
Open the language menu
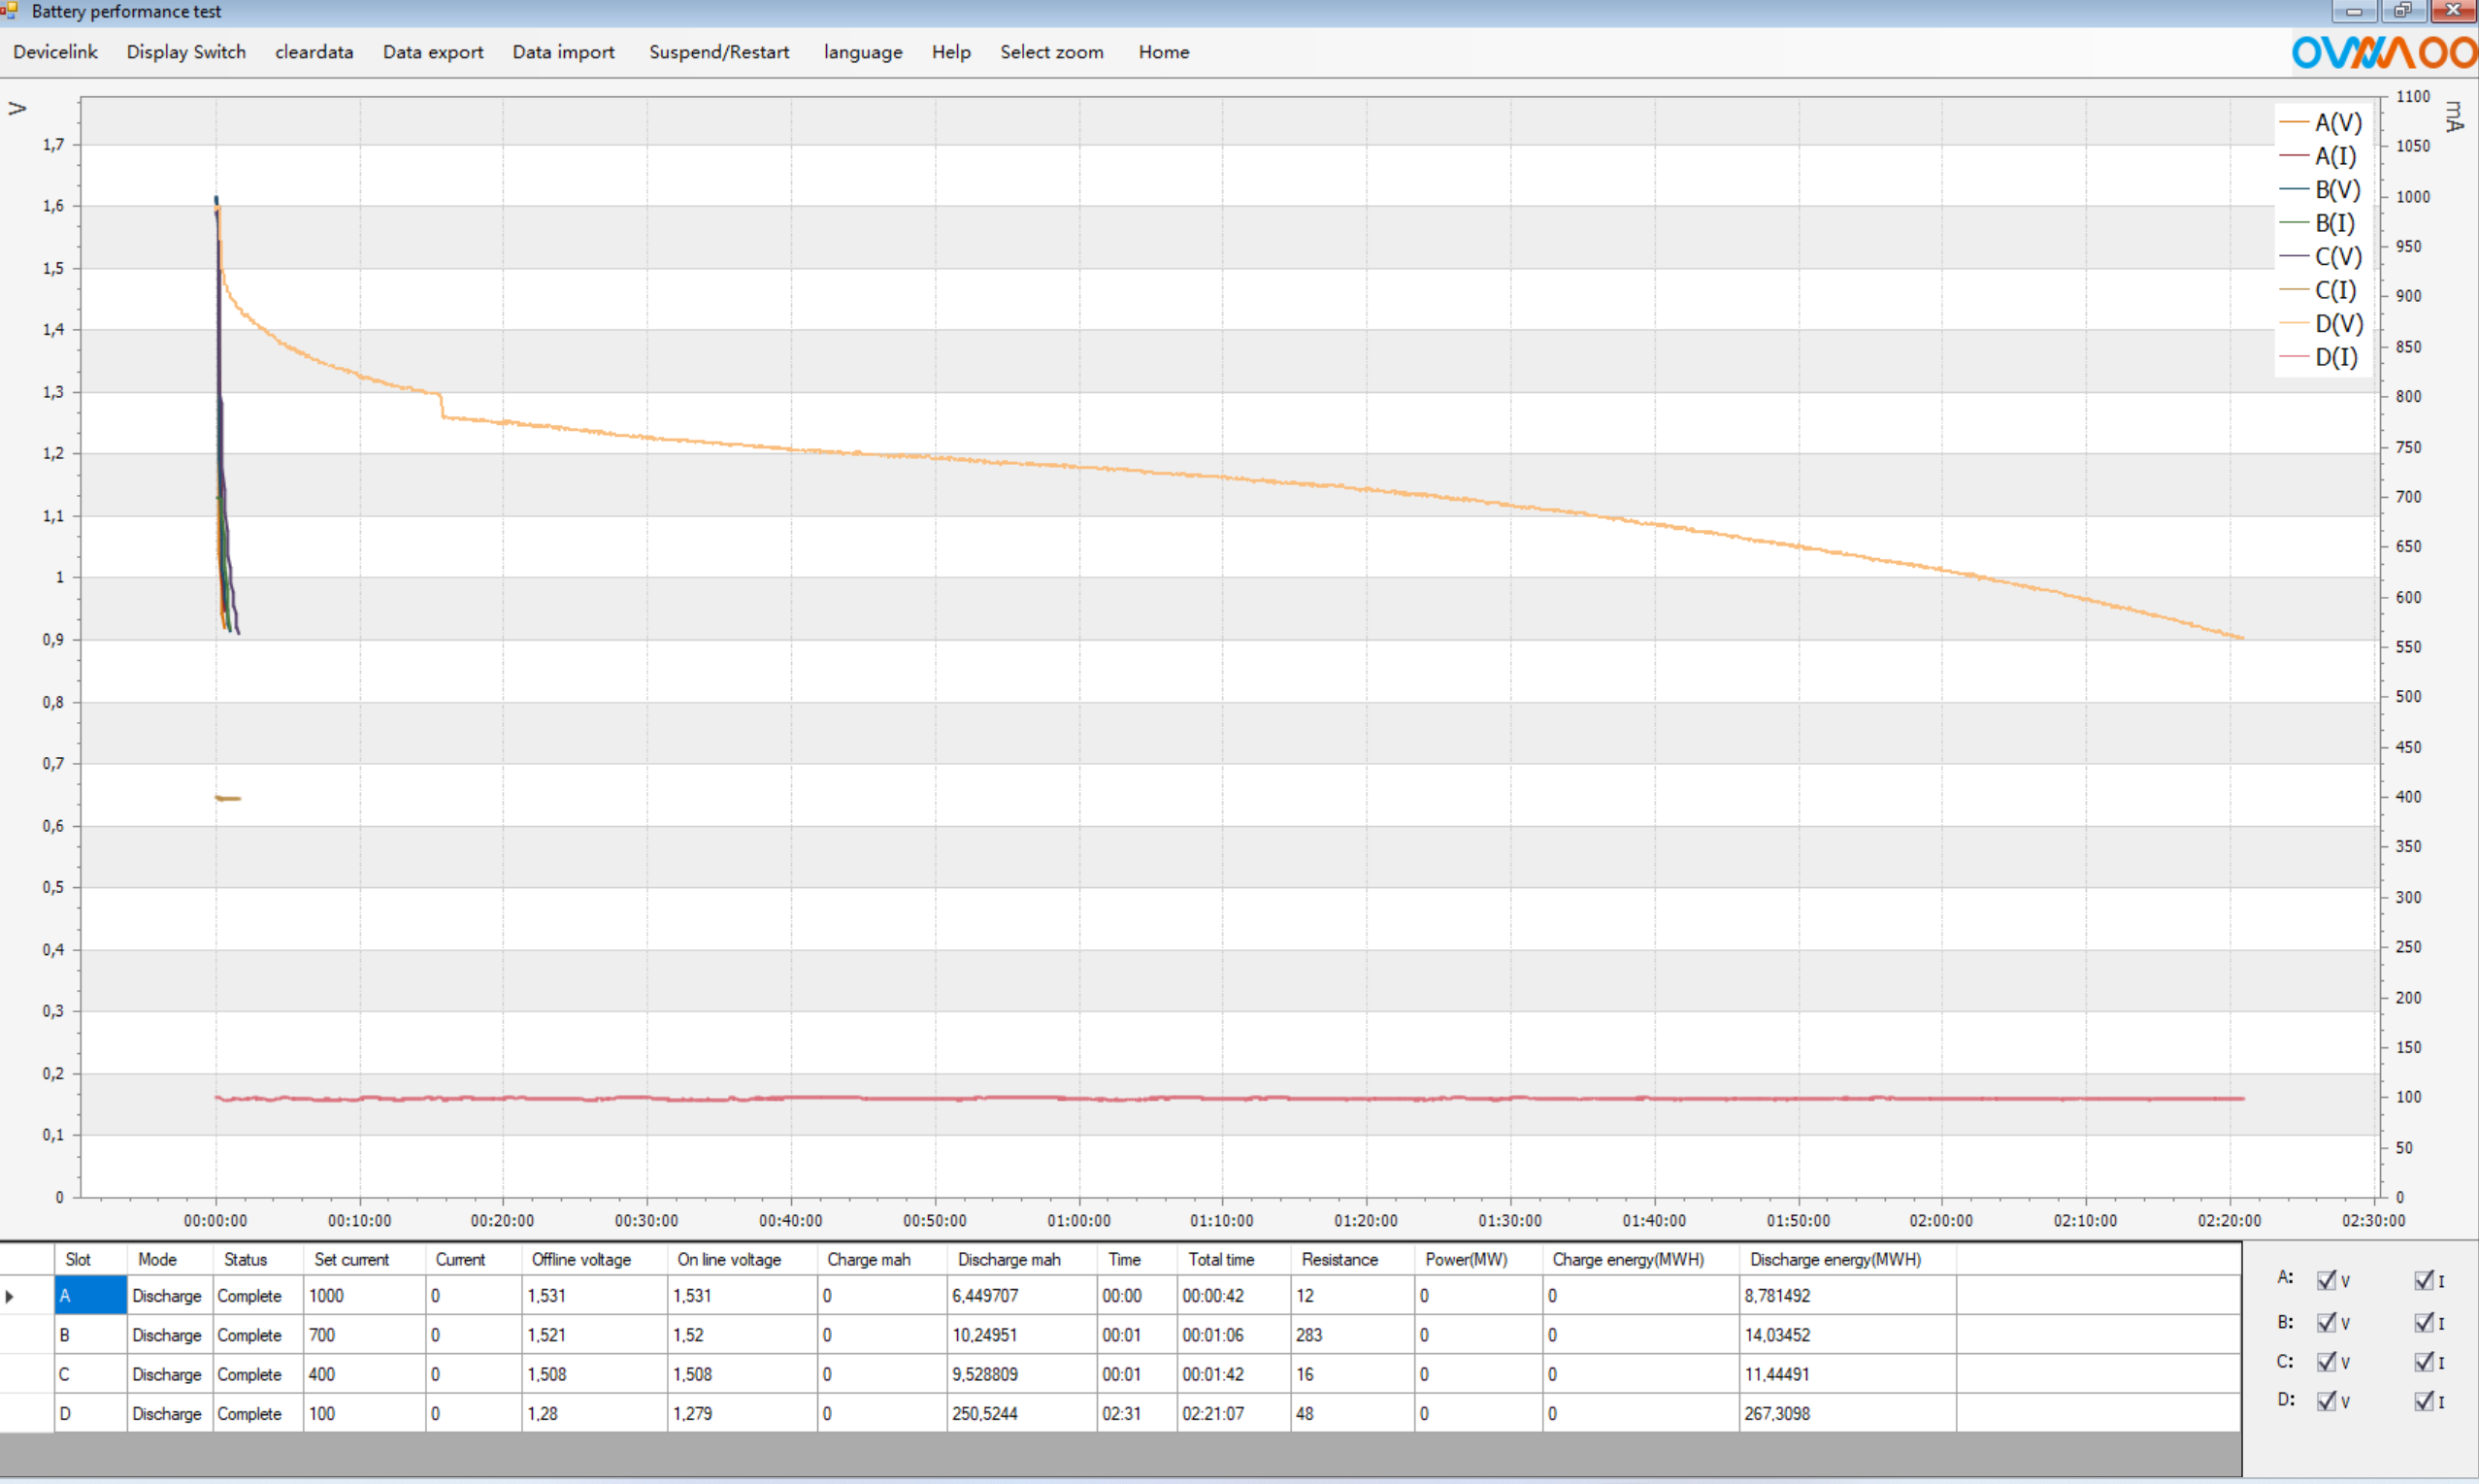point(862,52)
